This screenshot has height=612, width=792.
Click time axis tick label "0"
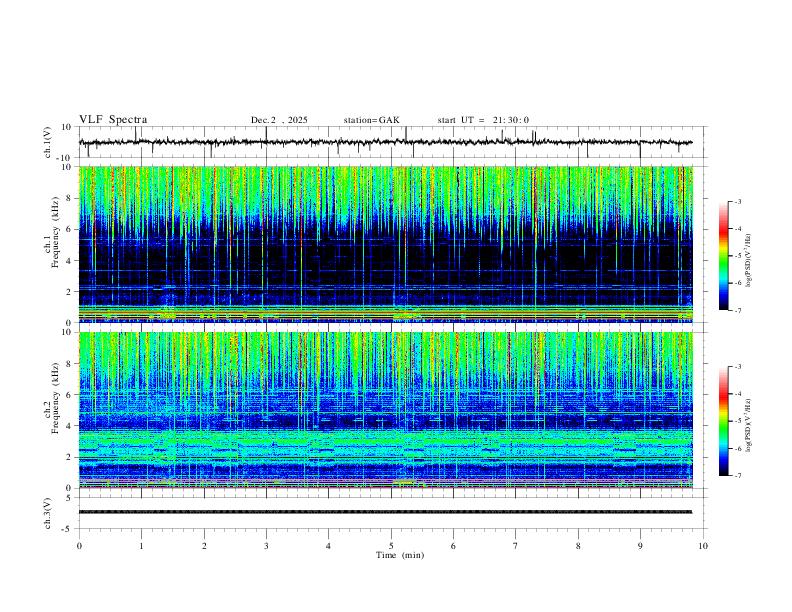(x=79, y=546)
